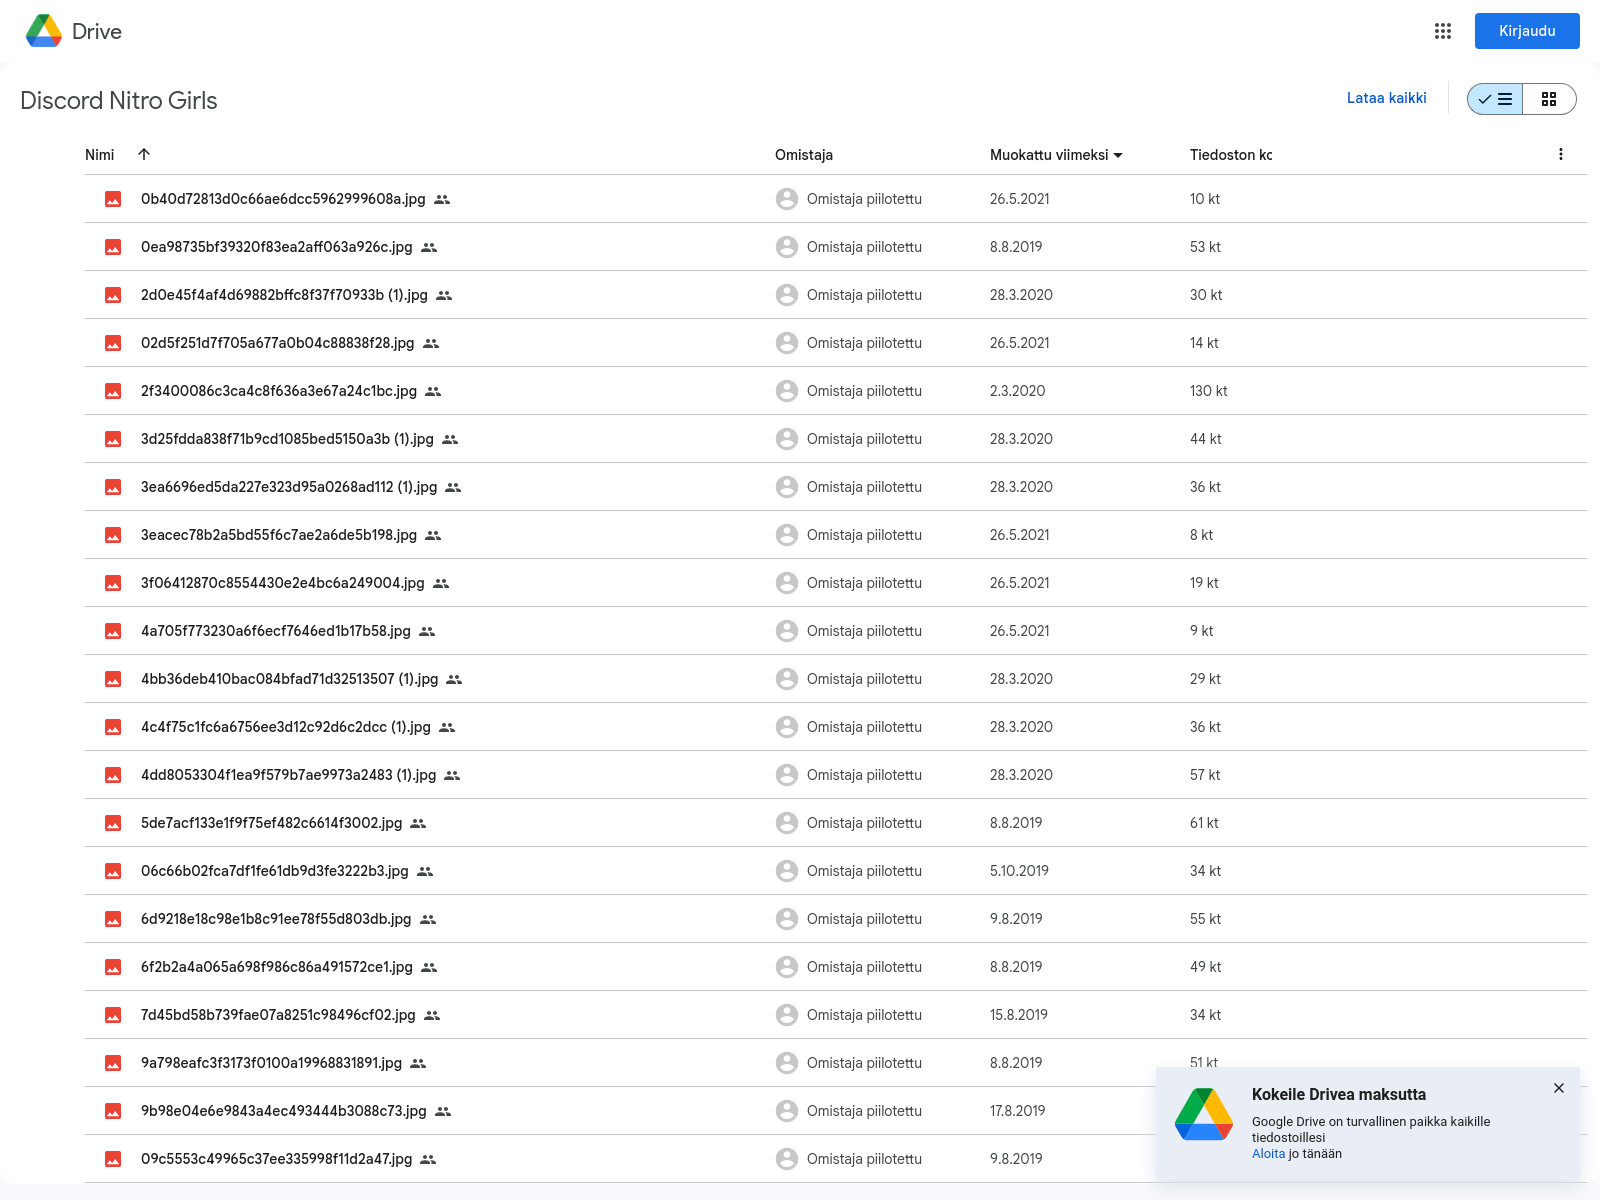
Task: Click shared icon next to 4bb36deb410bac084bfad71d32513507 (1).jpg
Action: click(x=454, y=679)
